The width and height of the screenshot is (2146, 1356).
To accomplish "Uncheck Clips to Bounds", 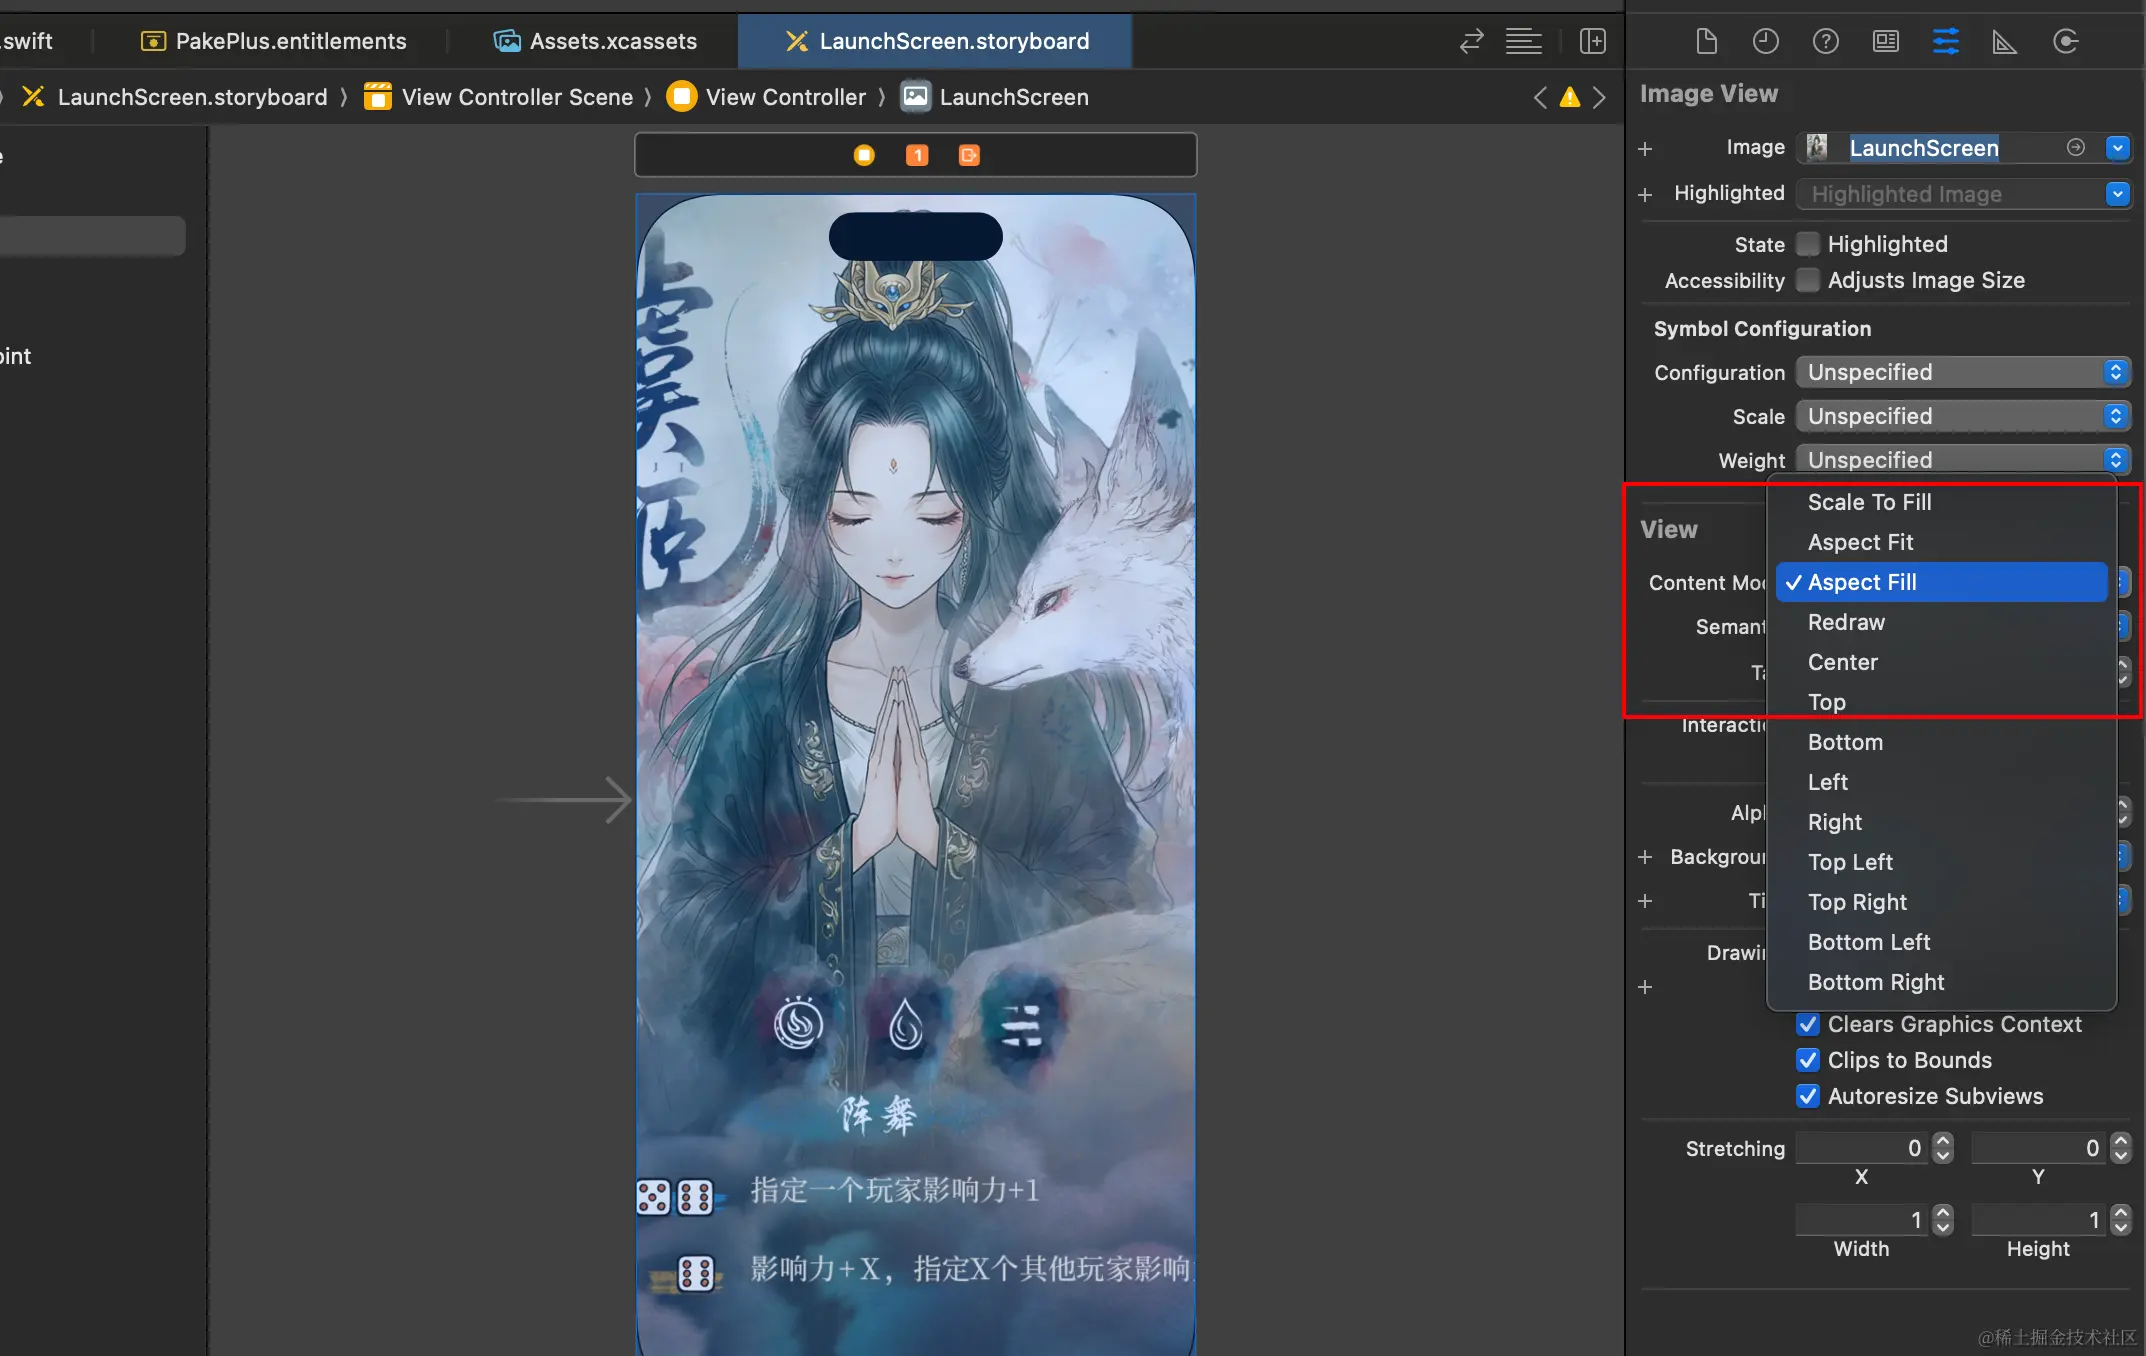I will coord(1808,1060).
